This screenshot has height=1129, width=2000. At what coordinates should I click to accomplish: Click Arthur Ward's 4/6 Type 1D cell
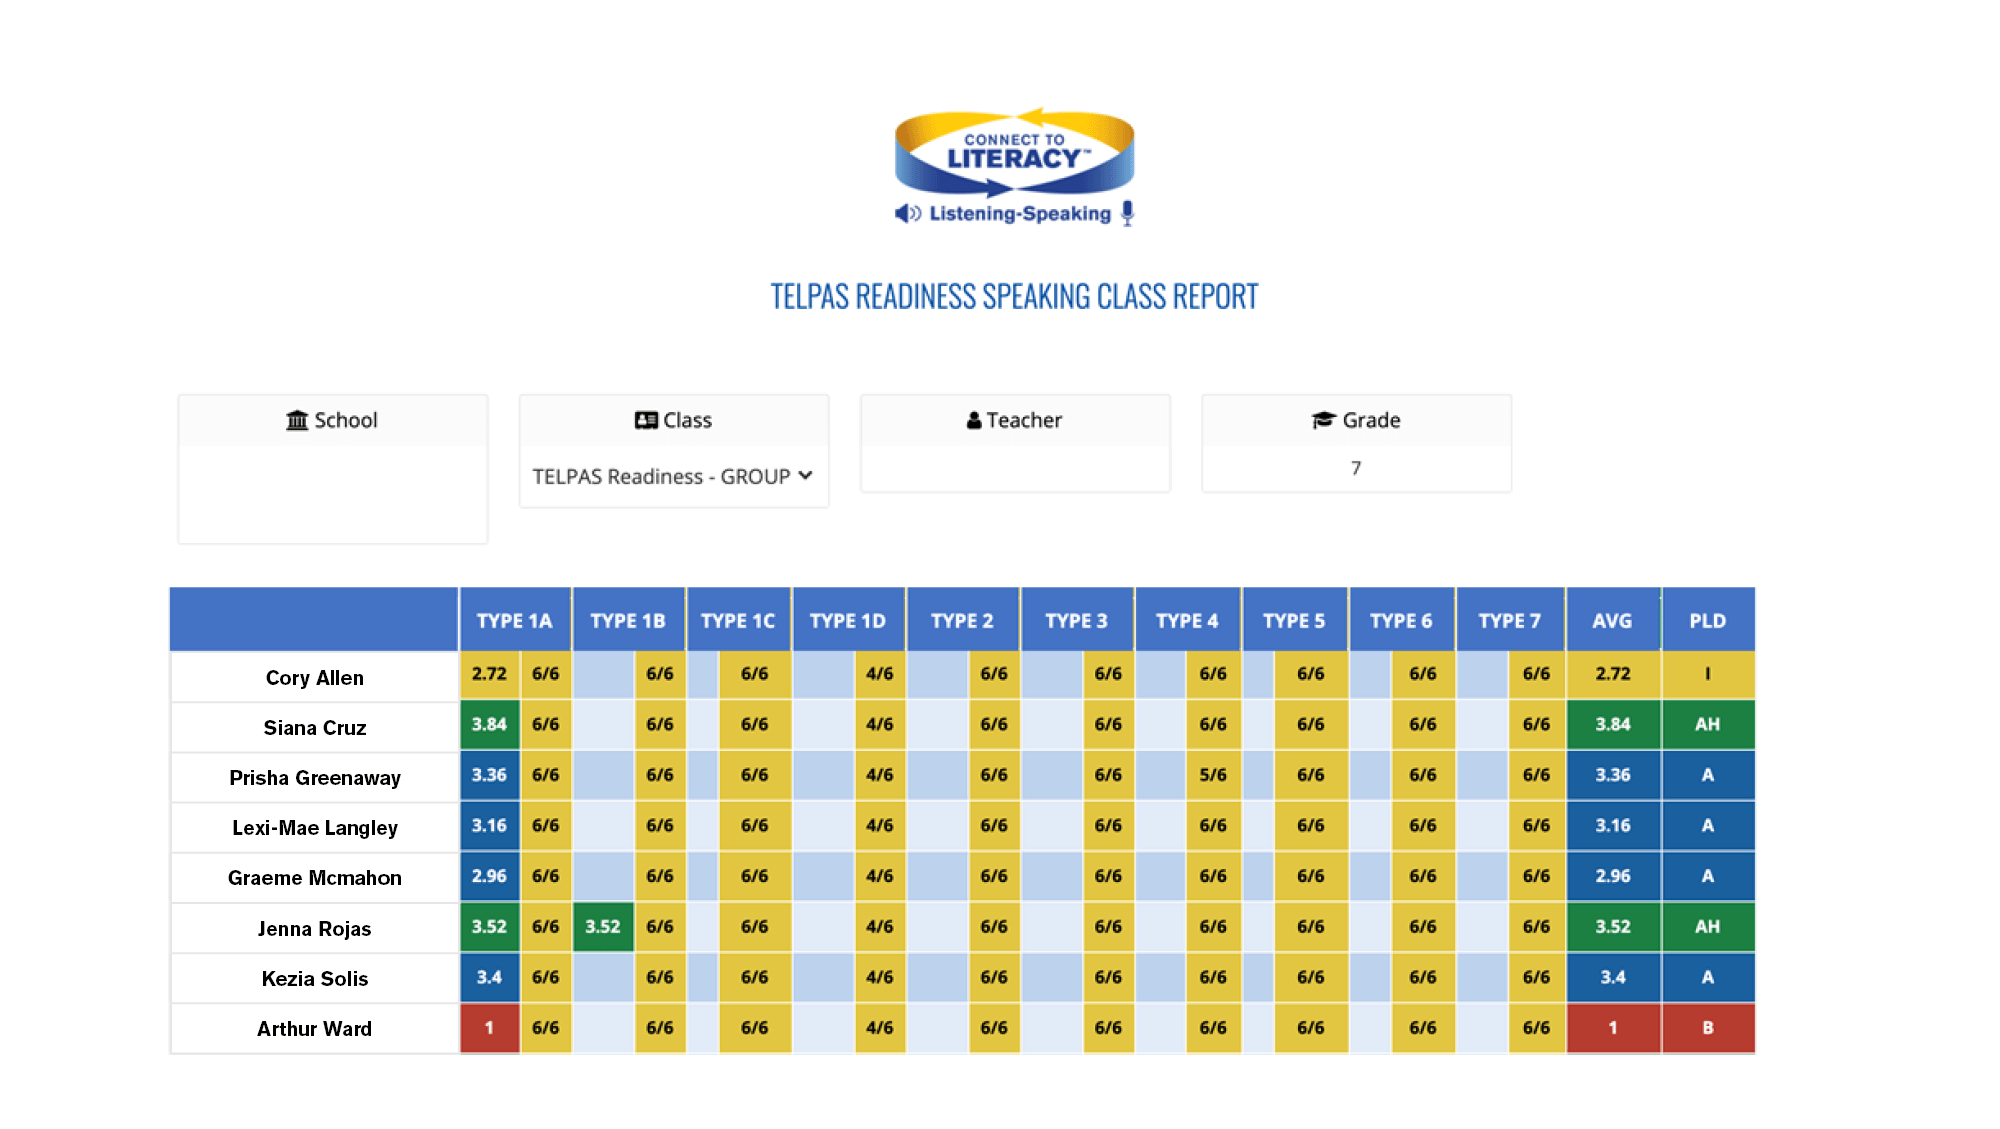pos(880,1028)
